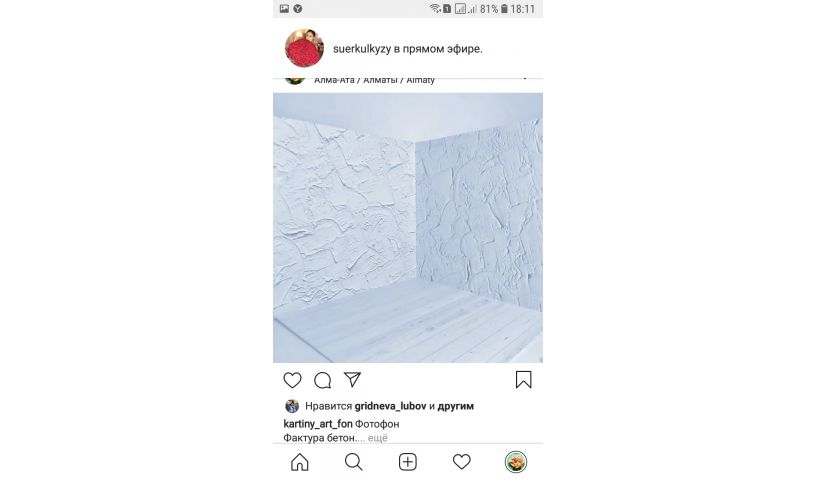Open post options three-dot menu
Viewport: 816px width, 480px height.
click(x=525, y=78)
